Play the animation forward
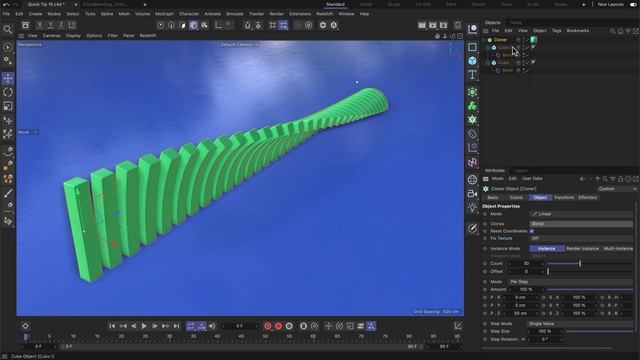 (x=144, y=326)
